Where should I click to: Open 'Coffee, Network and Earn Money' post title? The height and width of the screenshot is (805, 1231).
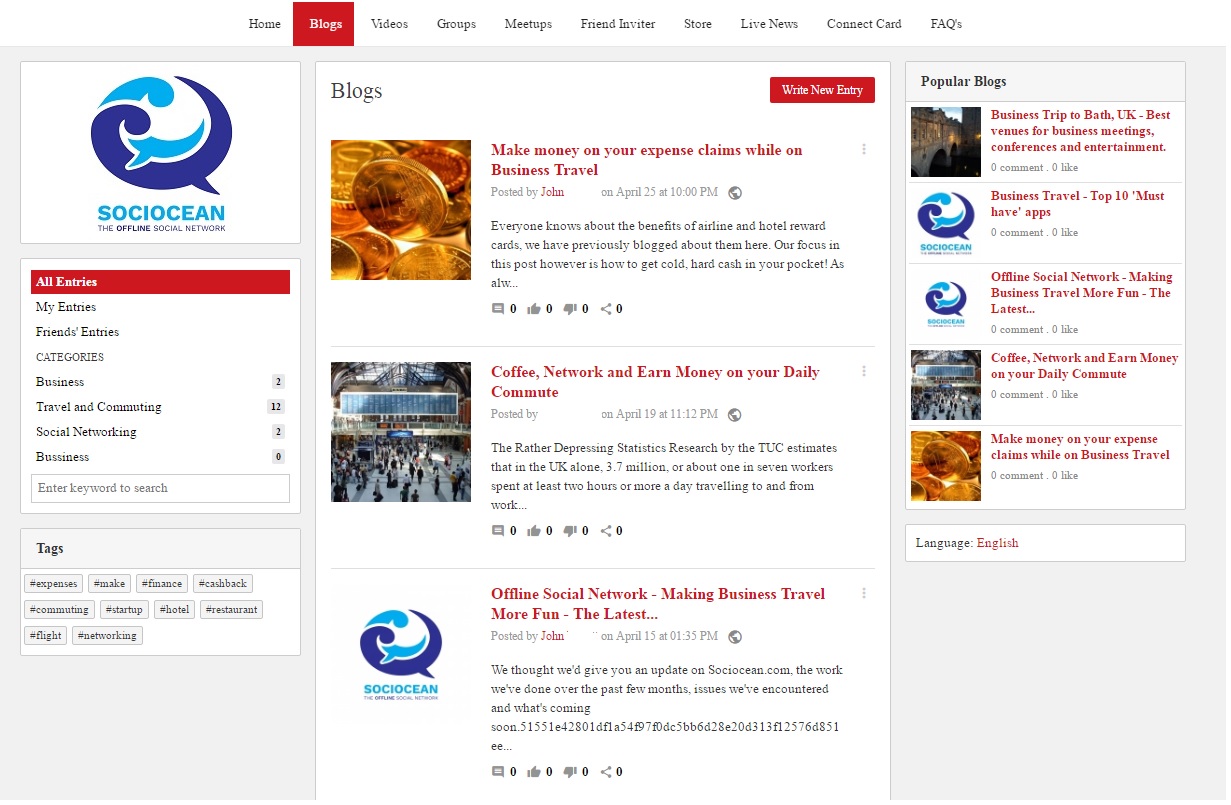655,382
